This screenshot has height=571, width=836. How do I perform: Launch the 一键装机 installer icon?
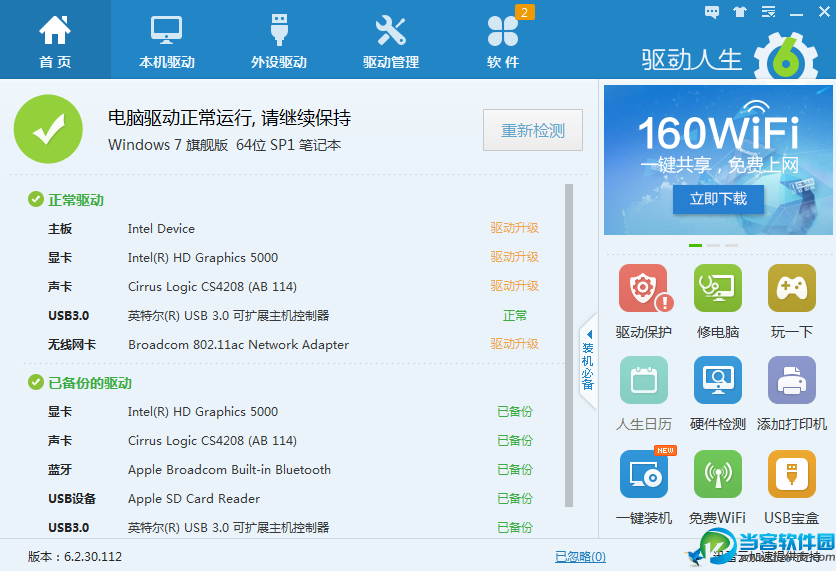coord(643,475)
